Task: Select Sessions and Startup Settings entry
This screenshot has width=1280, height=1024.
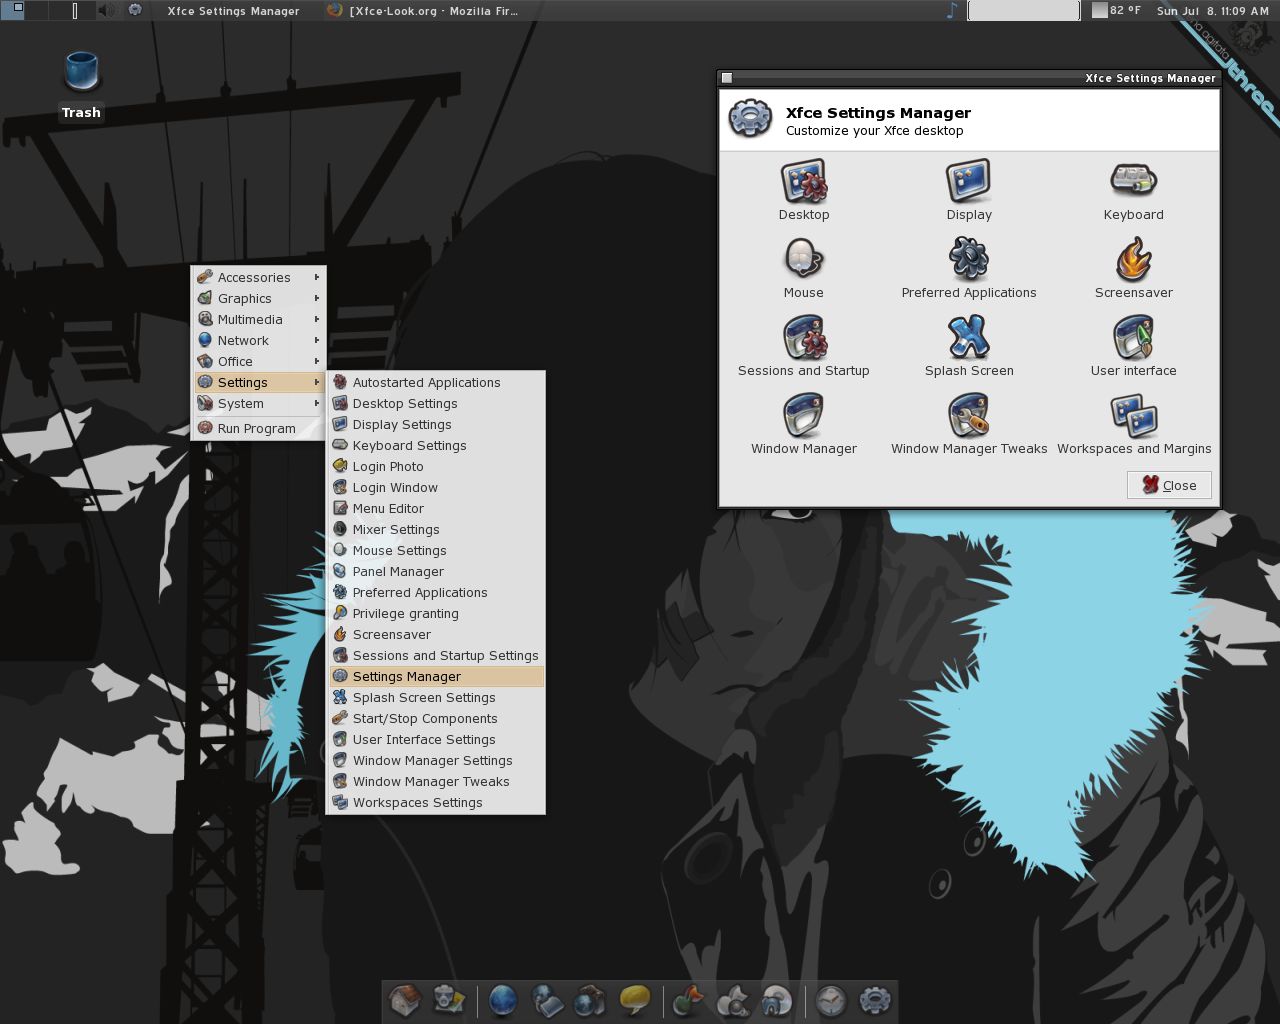Action: (436, 655)
